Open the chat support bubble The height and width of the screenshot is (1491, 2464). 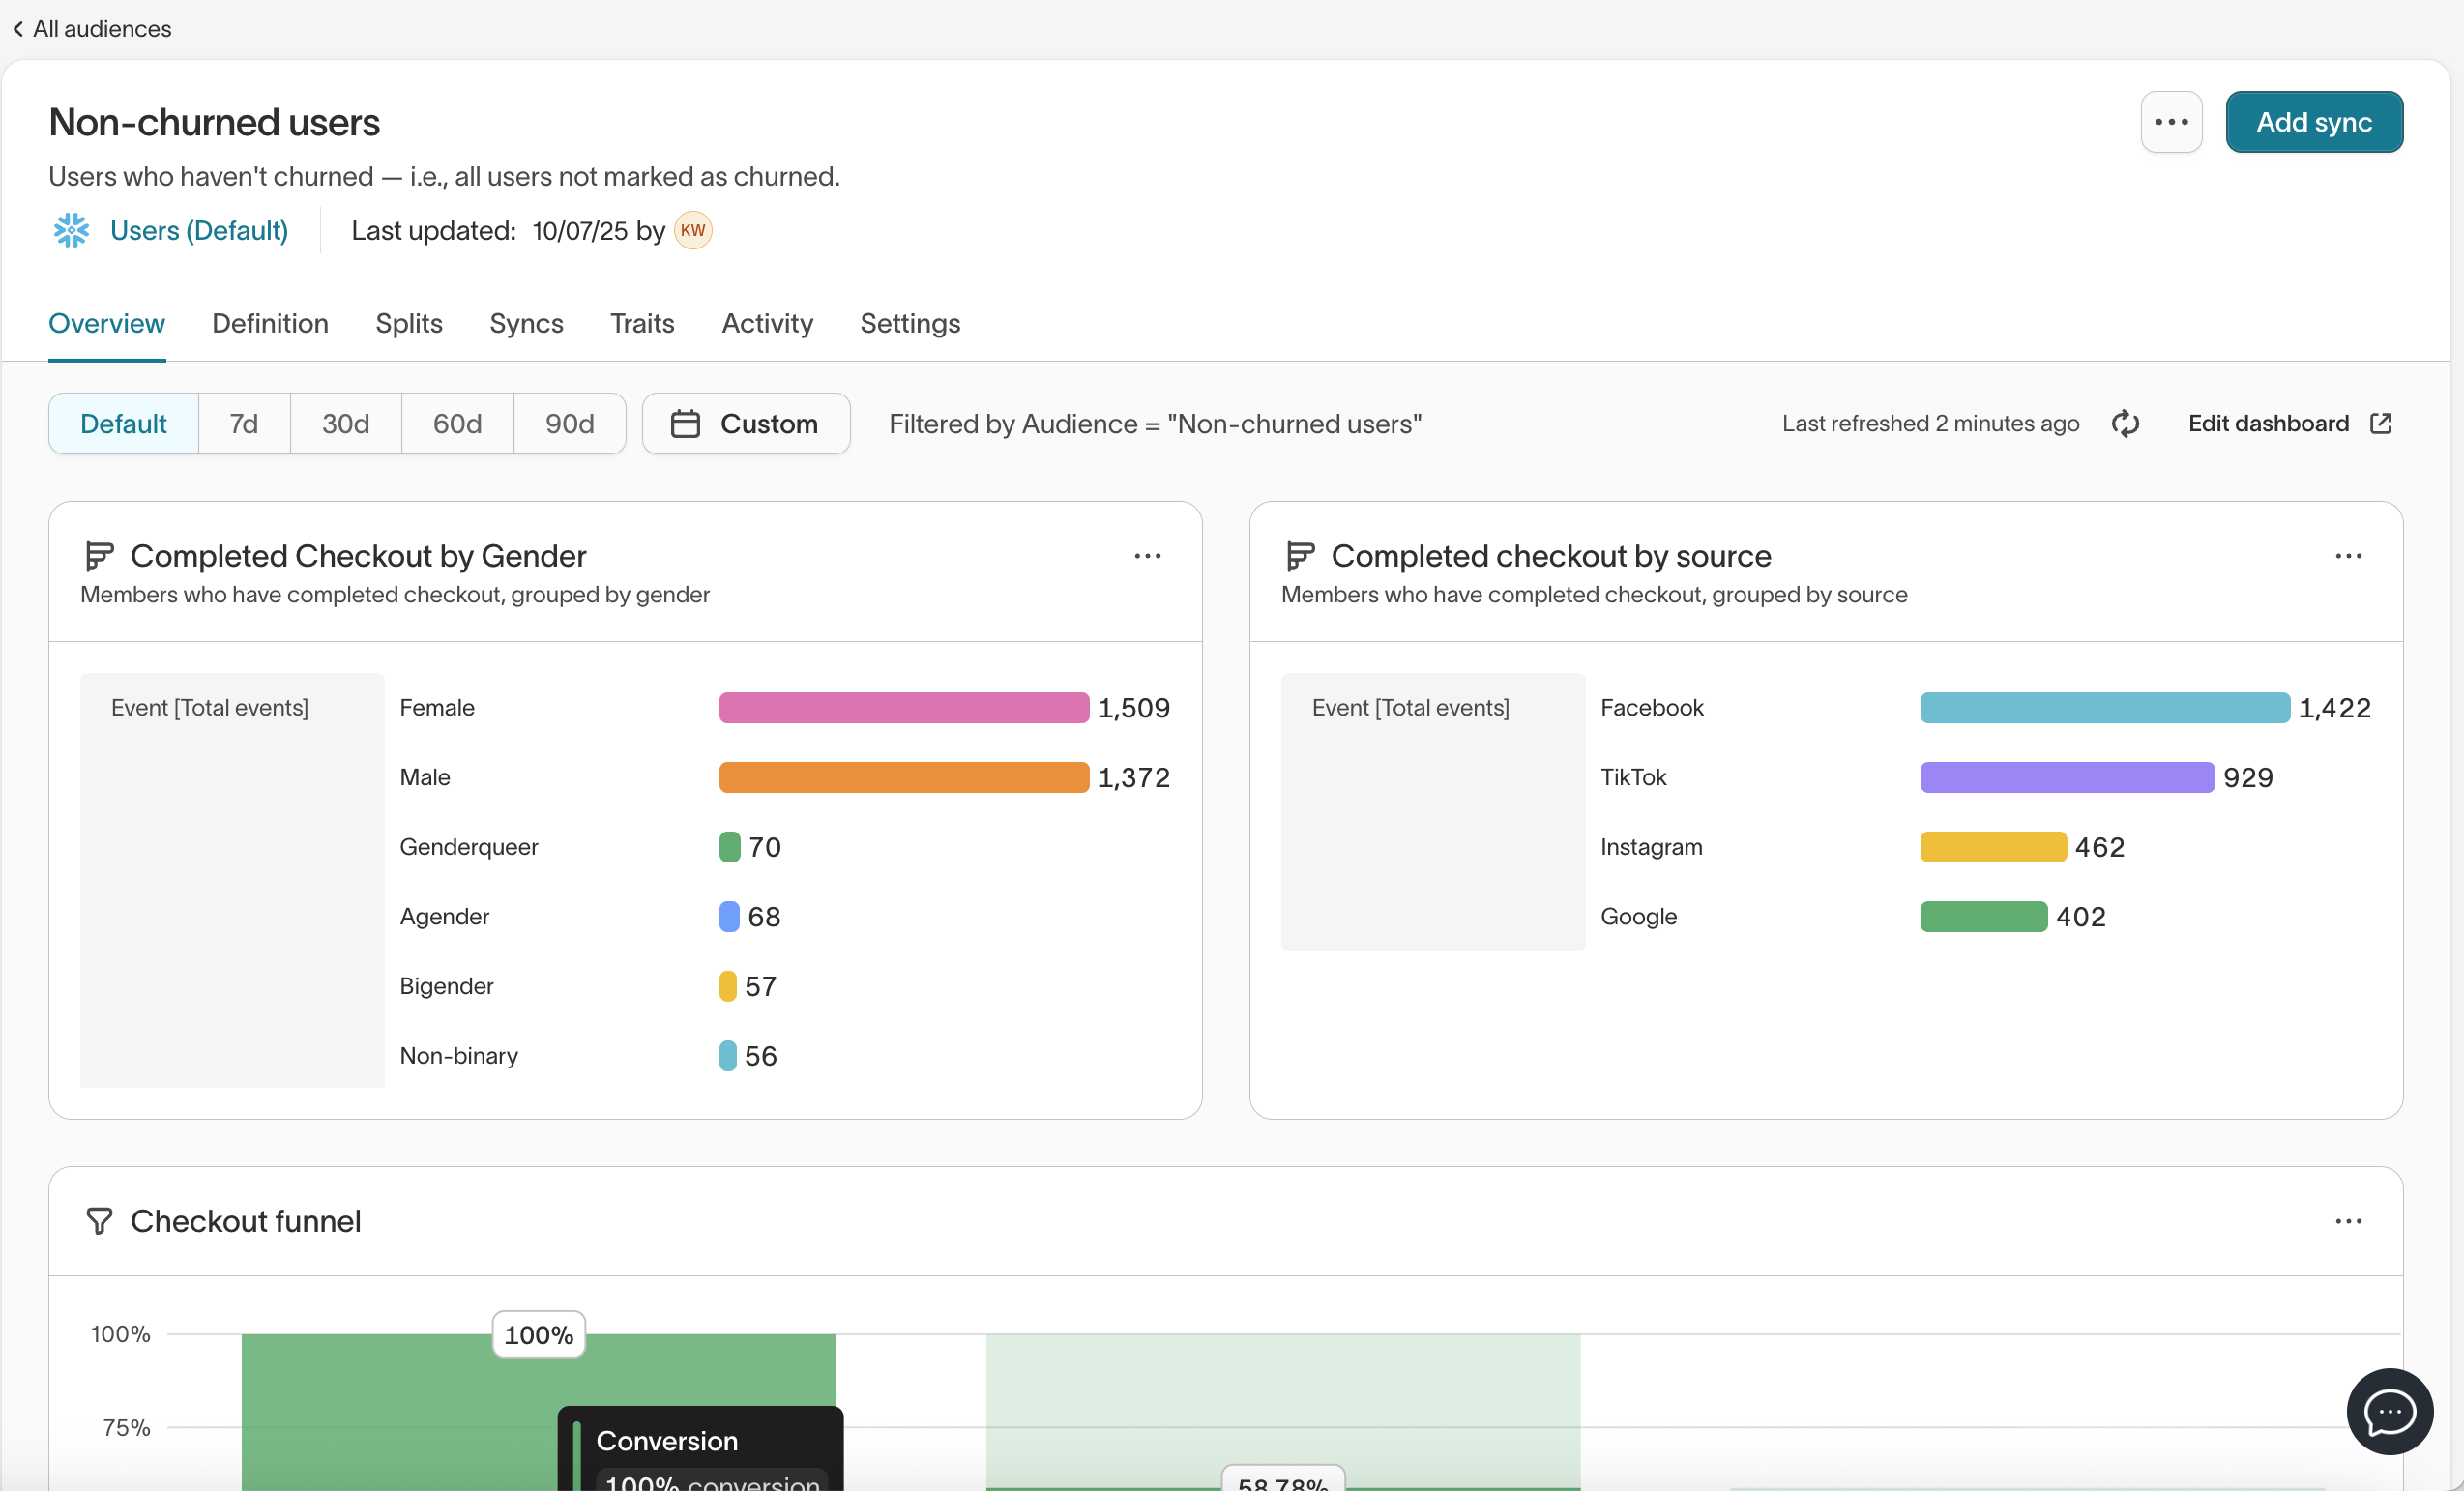[2389, 1411]
